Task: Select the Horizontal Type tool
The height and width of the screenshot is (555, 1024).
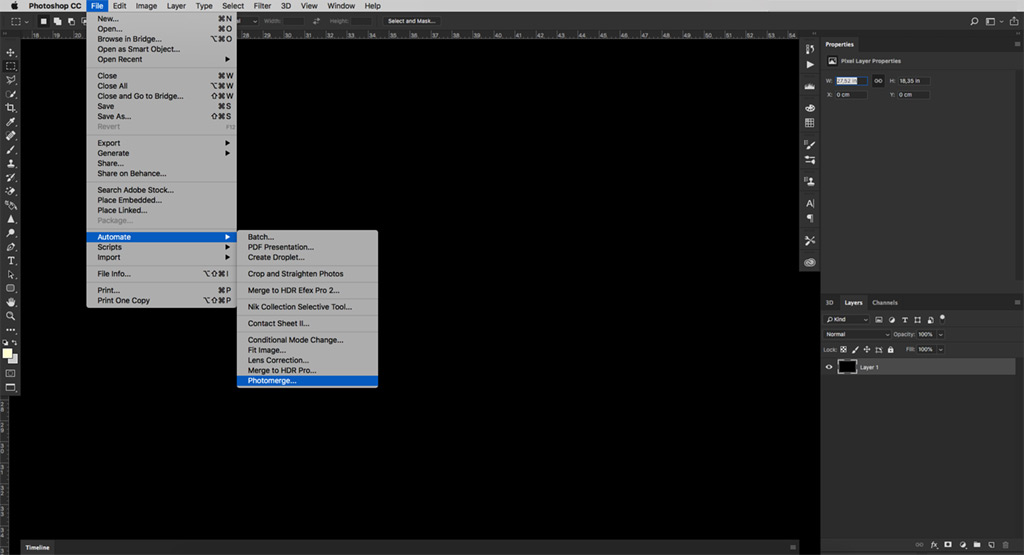Action: pos(11,260)
